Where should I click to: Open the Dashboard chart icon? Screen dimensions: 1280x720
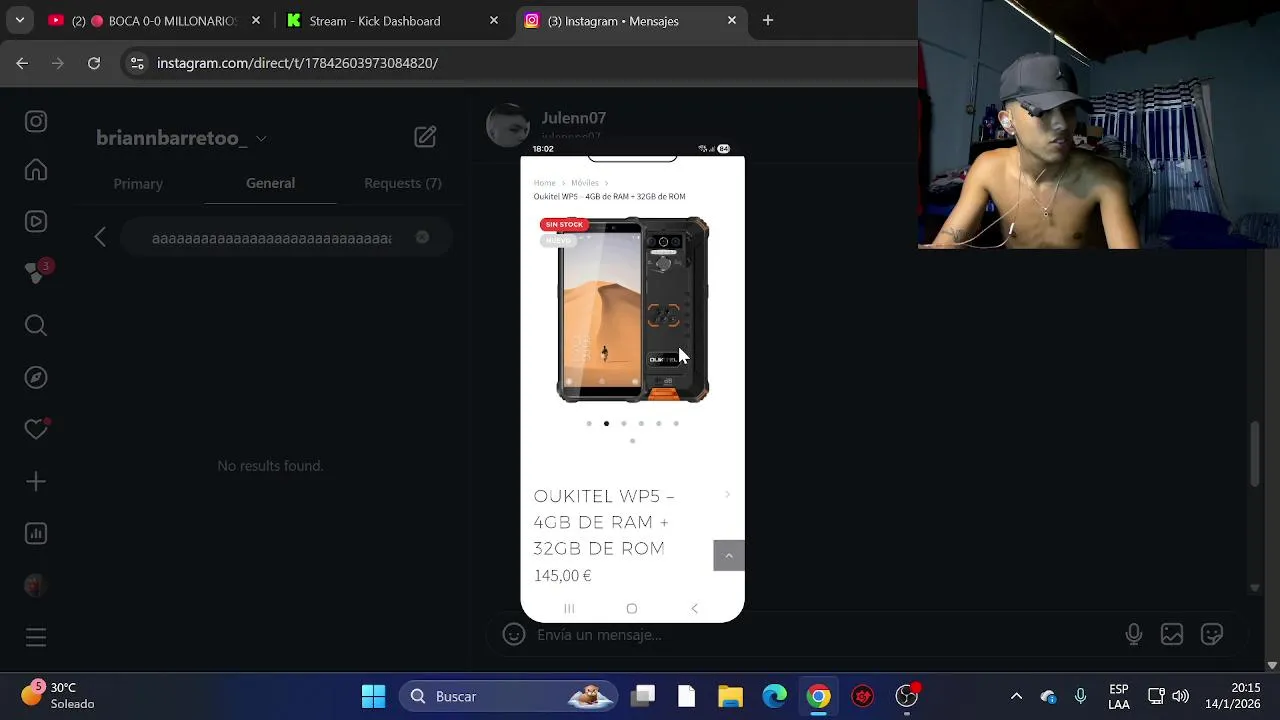pyautogui.click(x=36, y=534)
